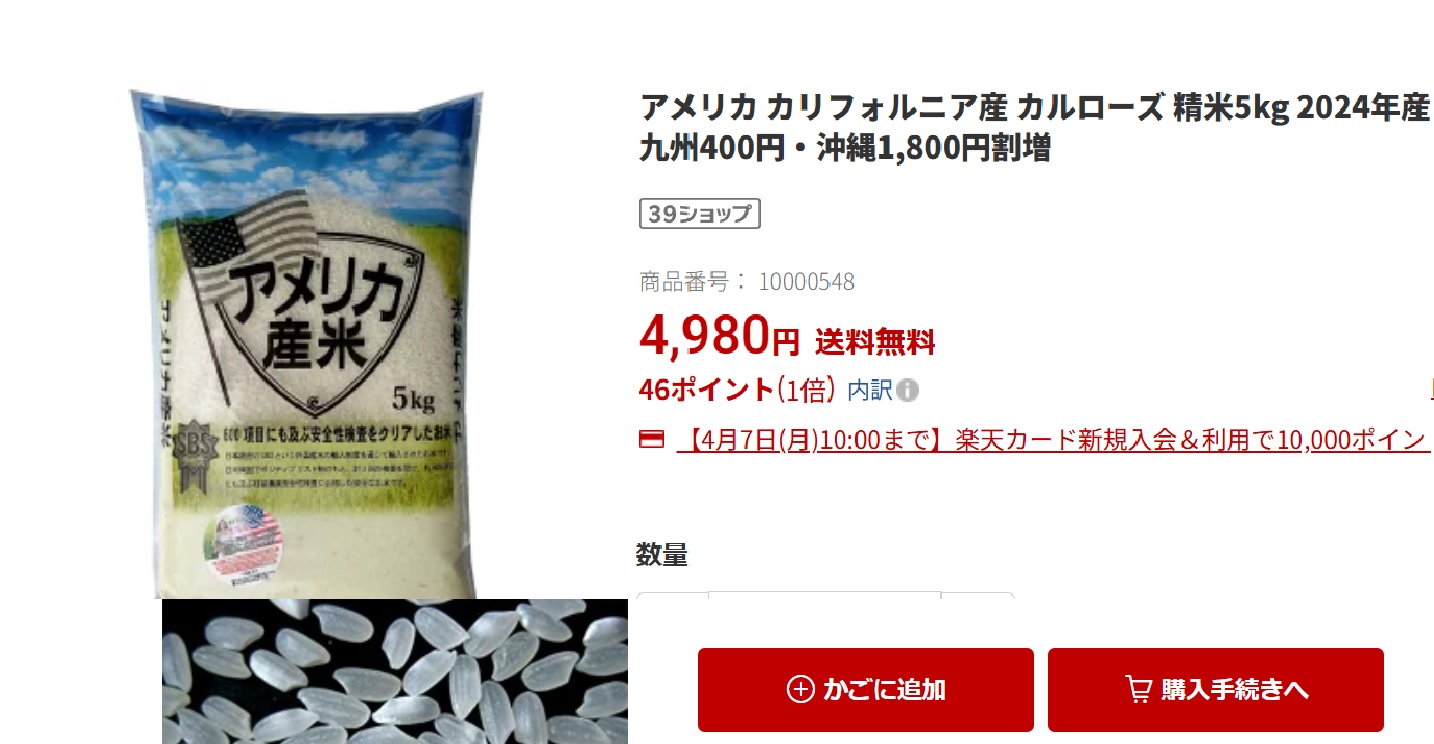Click the アメリカ産米 5kg bag product image
This screenshot has height=744, width=1434.
[306, 343]
